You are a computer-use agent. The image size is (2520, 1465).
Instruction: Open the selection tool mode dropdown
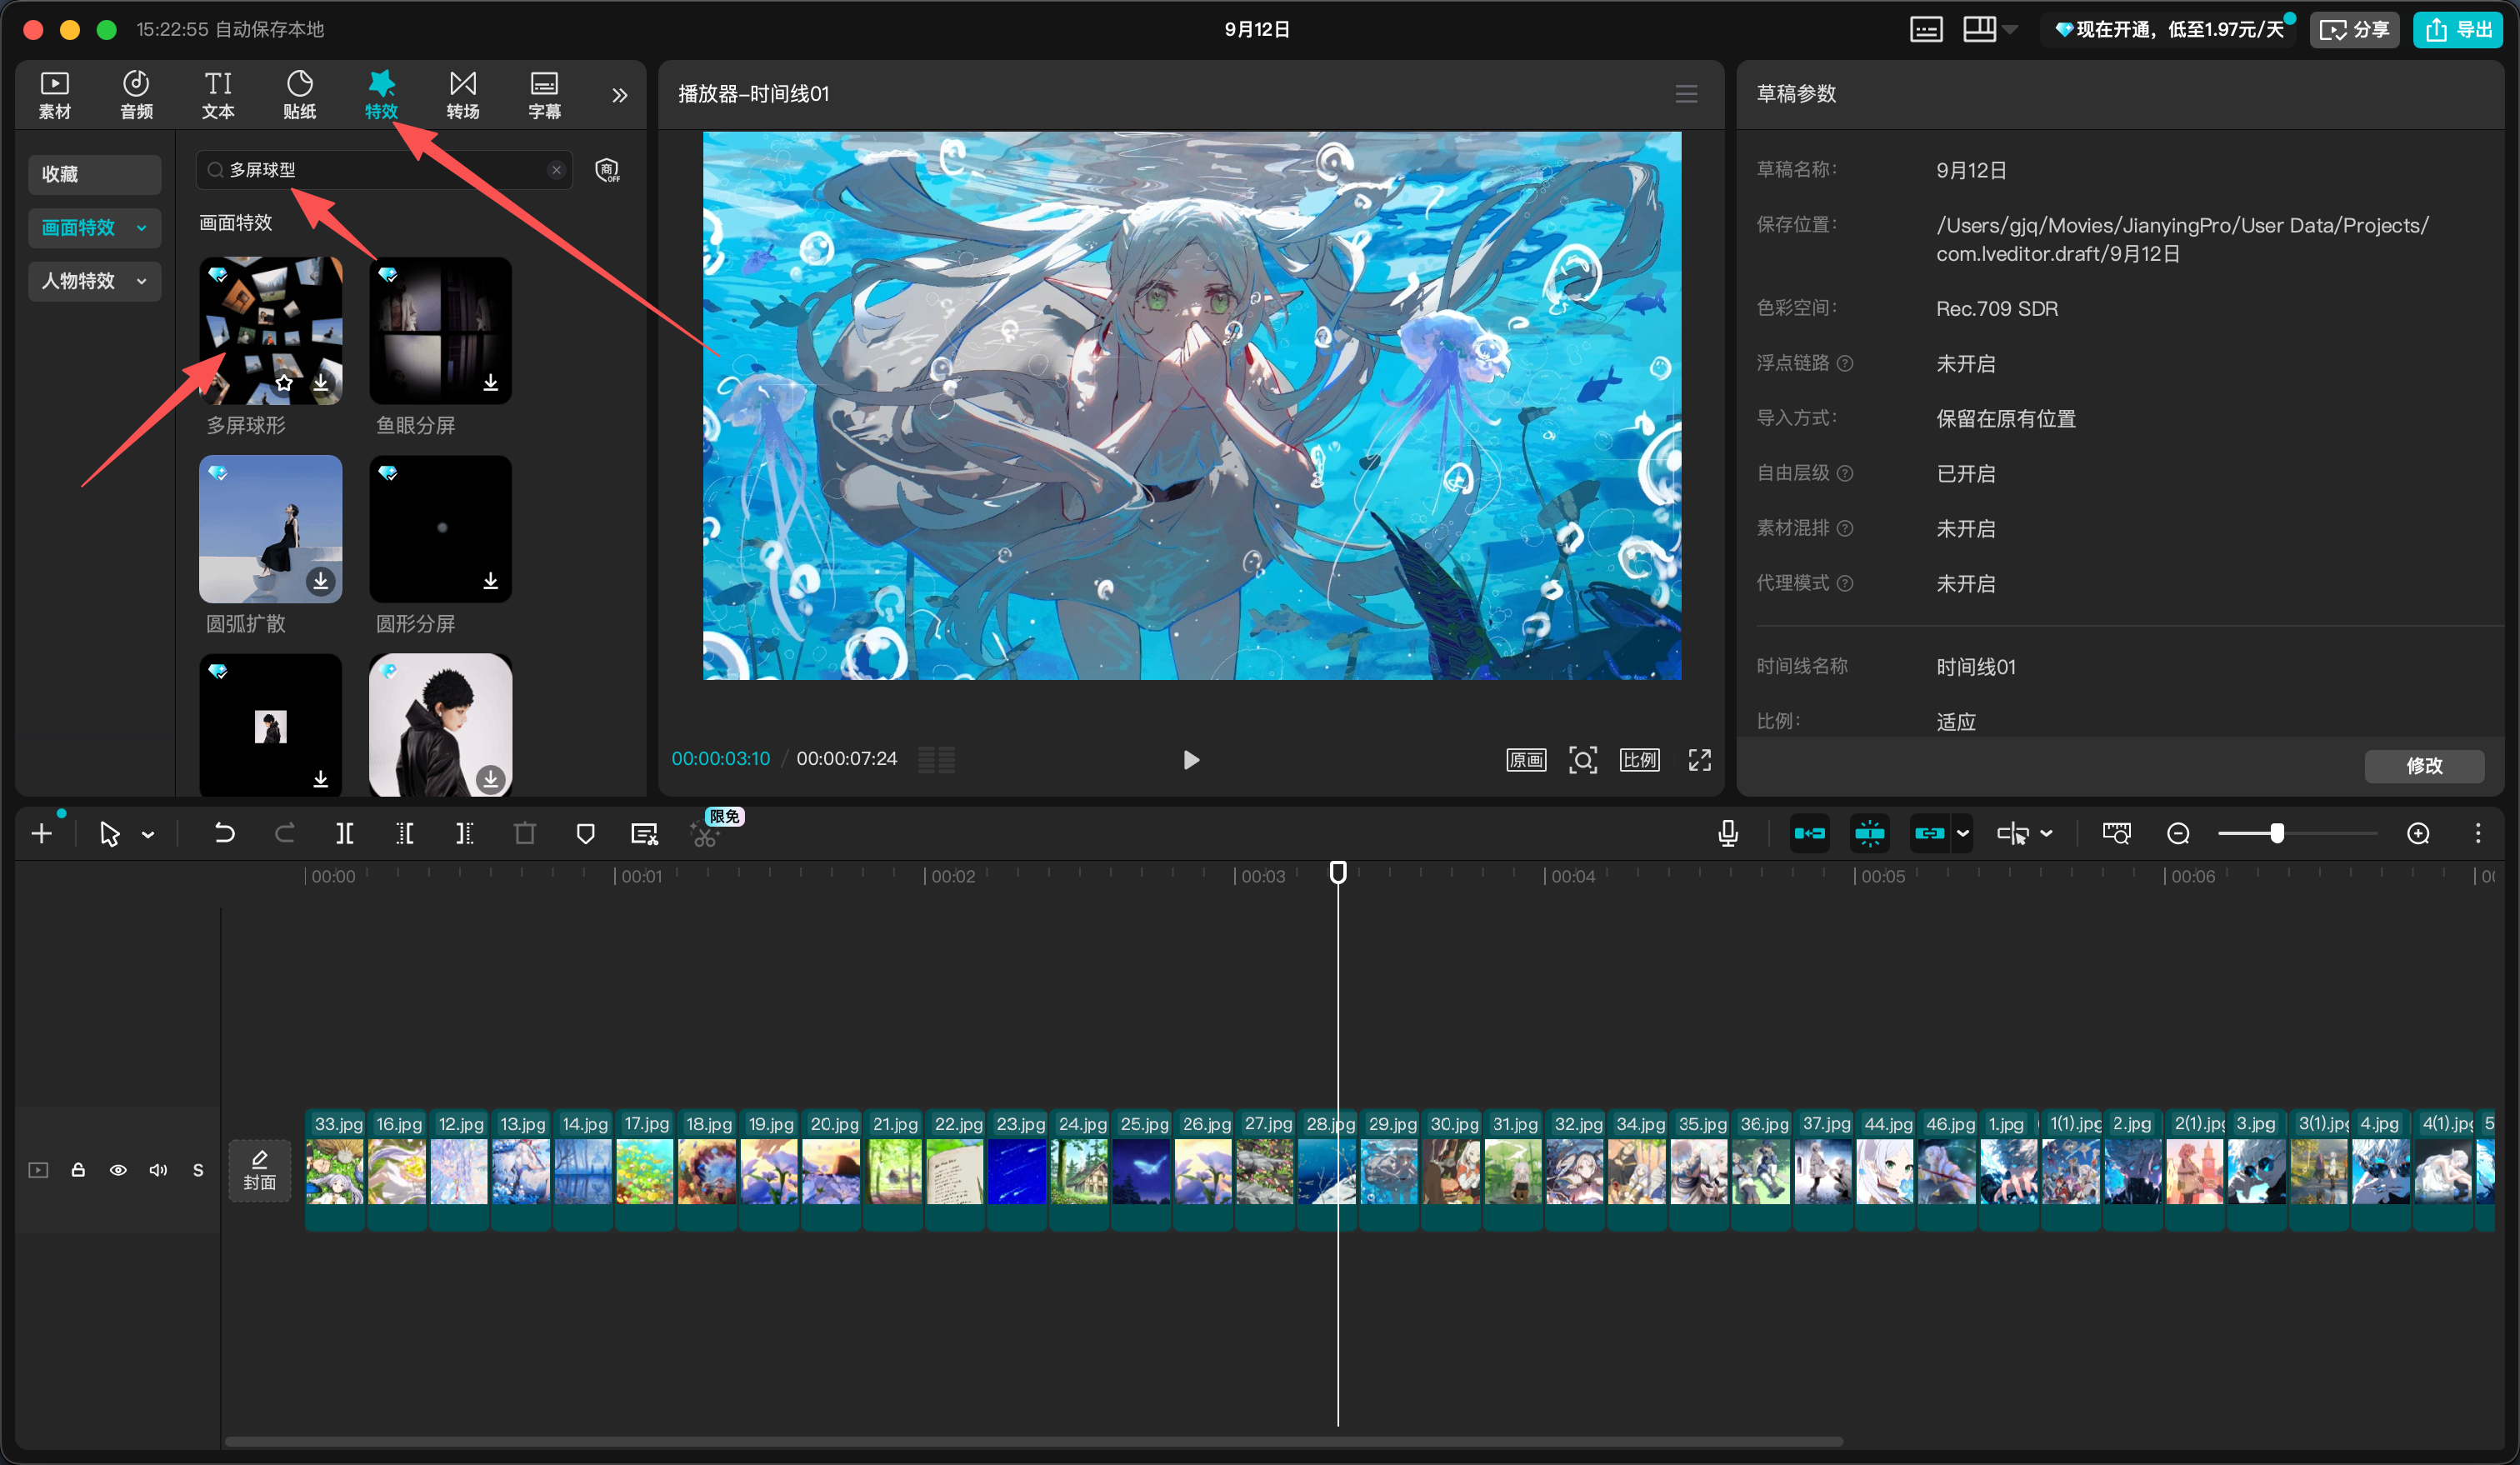point(148,835)
